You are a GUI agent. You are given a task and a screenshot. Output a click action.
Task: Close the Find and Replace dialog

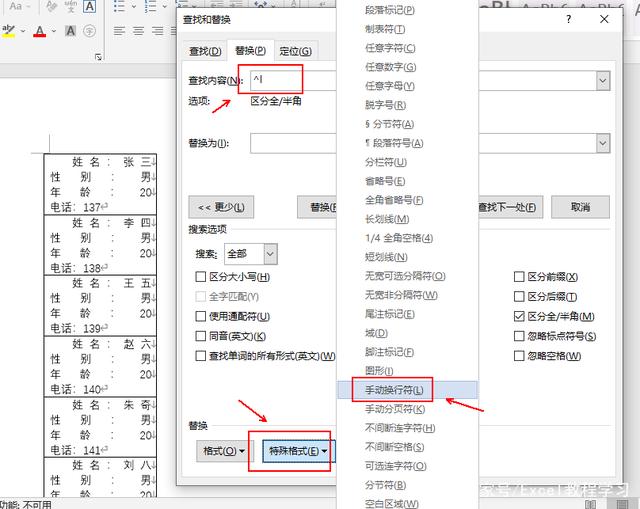(x=604, y=19)
